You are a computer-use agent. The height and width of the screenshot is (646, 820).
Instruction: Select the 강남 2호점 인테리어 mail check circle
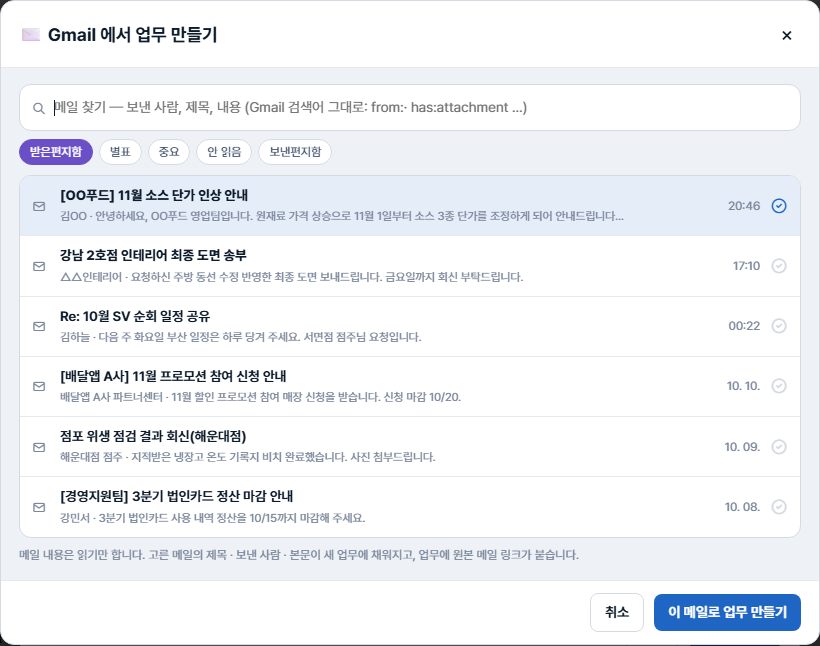tap(779, 266)
